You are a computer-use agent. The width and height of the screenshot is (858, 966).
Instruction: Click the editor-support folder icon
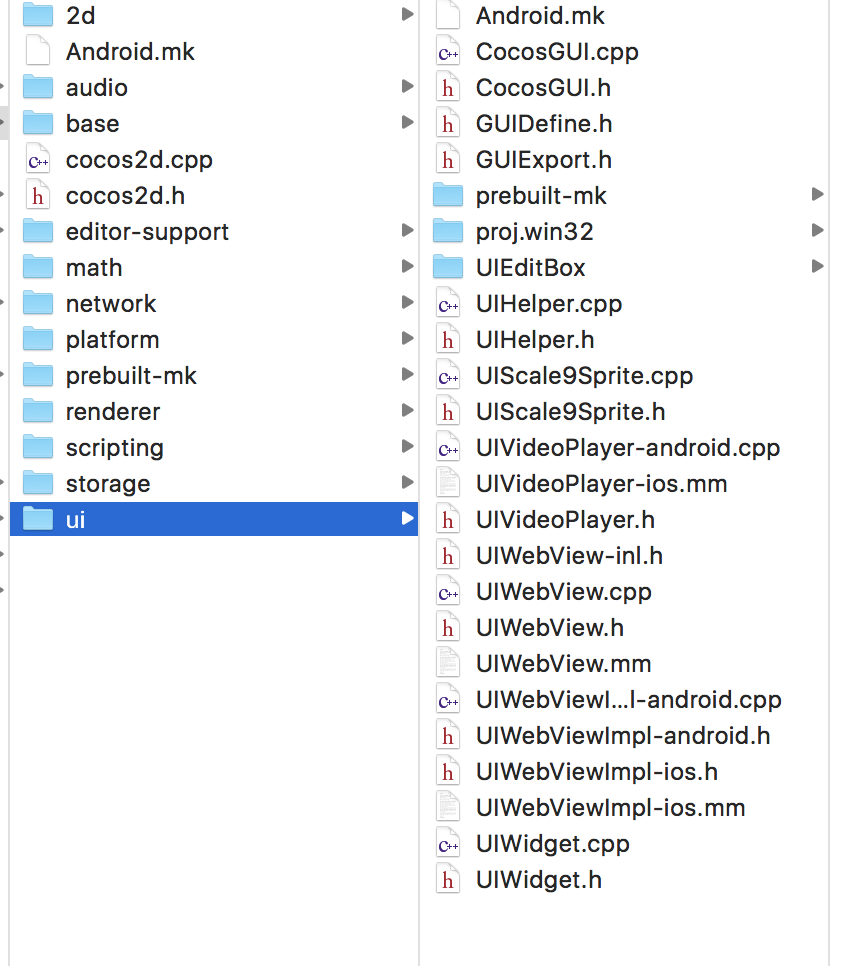tap(38, 231)
